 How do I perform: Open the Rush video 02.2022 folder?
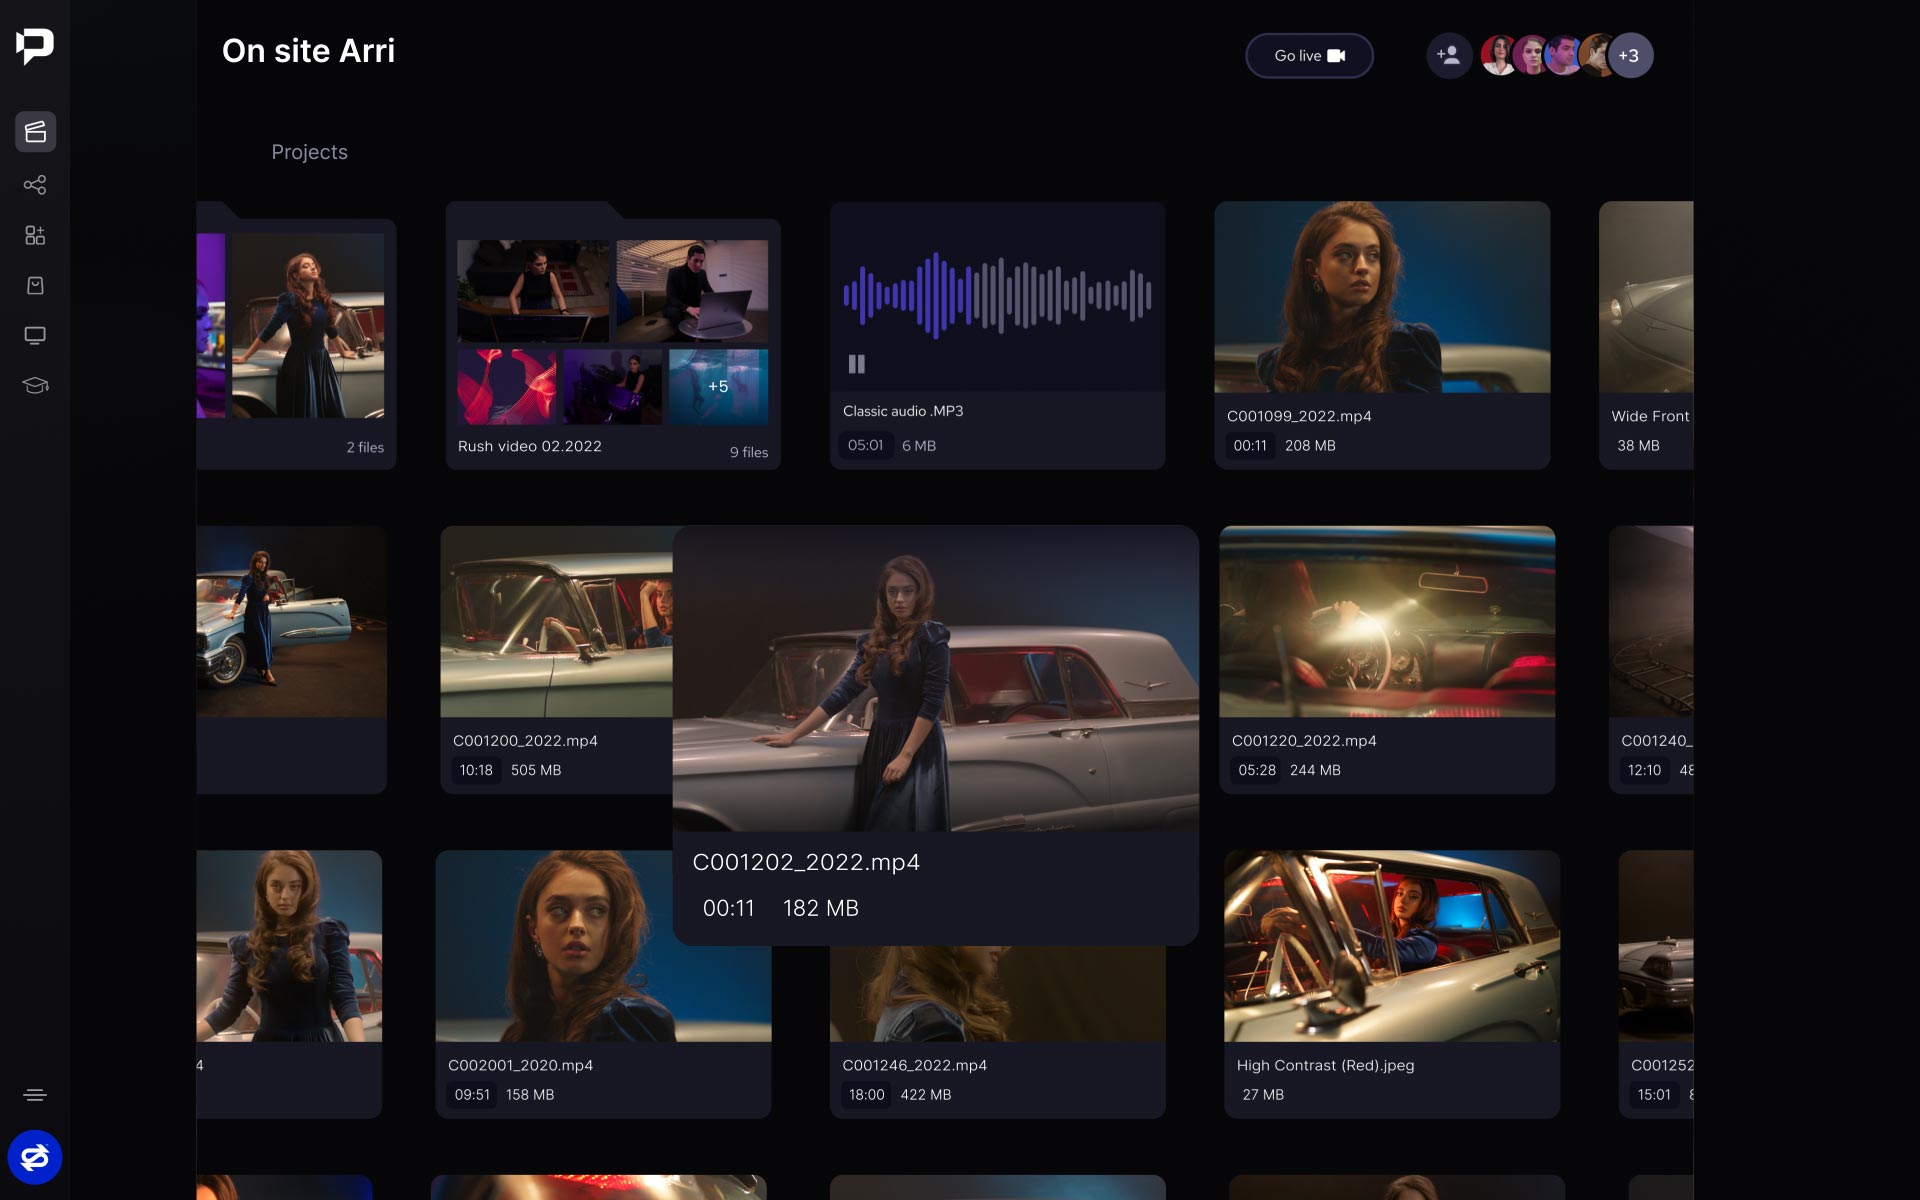(613, 336)
